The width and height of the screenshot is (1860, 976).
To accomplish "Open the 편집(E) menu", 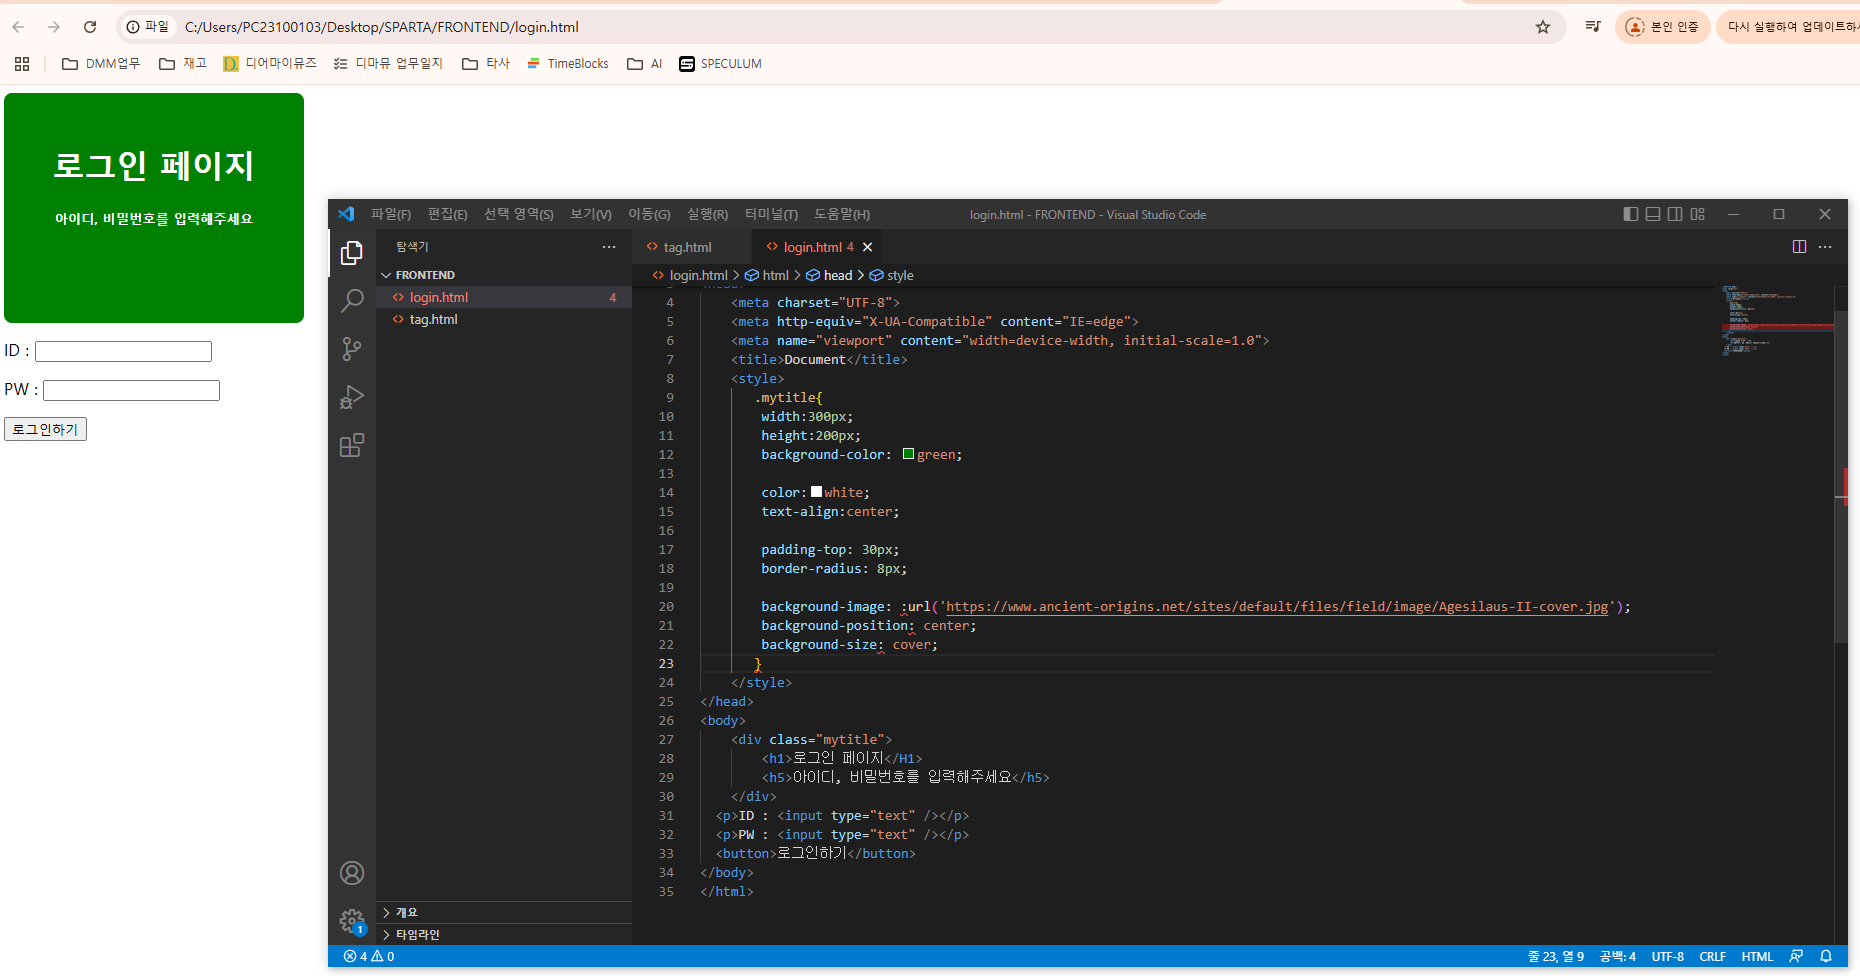I will click(447, 214).
